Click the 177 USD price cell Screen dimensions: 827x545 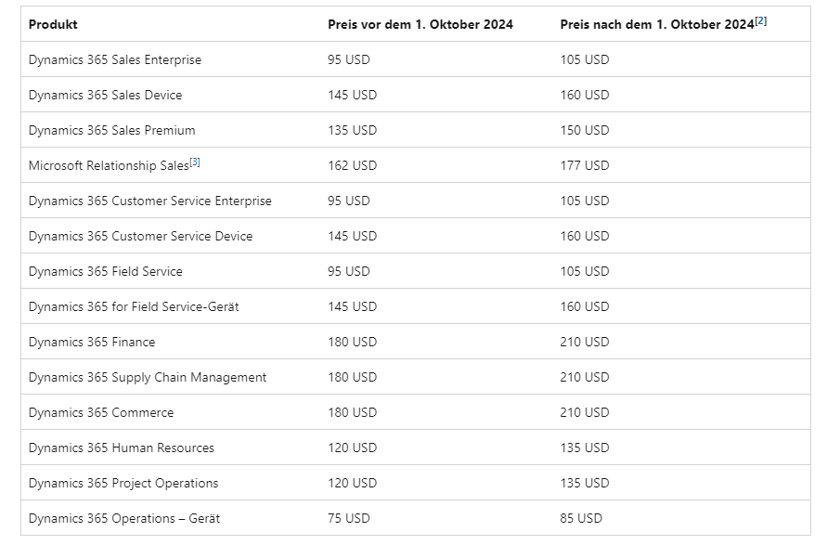tap(584, 166)
